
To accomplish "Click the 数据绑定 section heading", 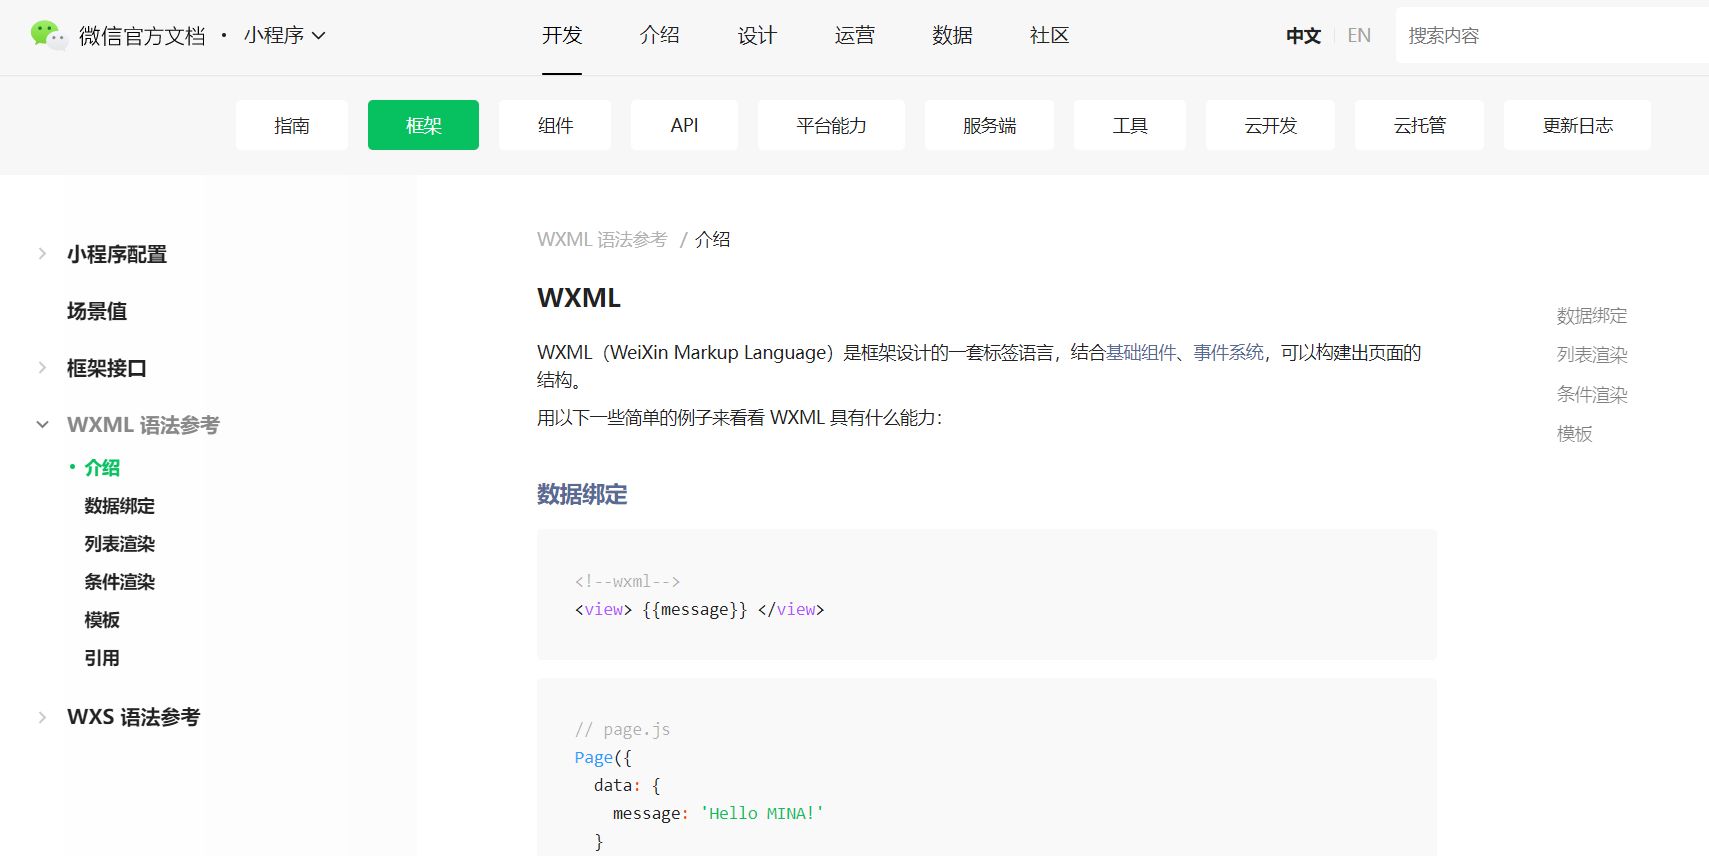I will click(x=582, y=494).
